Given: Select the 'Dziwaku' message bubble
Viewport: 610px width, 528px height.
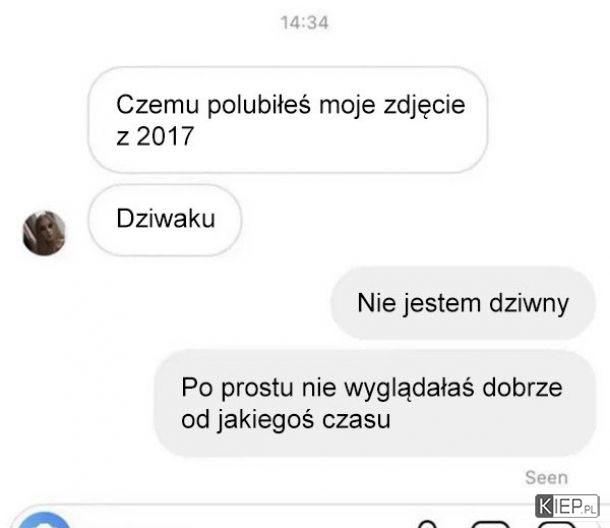Looking at the screenshot, I should (165, 220).
